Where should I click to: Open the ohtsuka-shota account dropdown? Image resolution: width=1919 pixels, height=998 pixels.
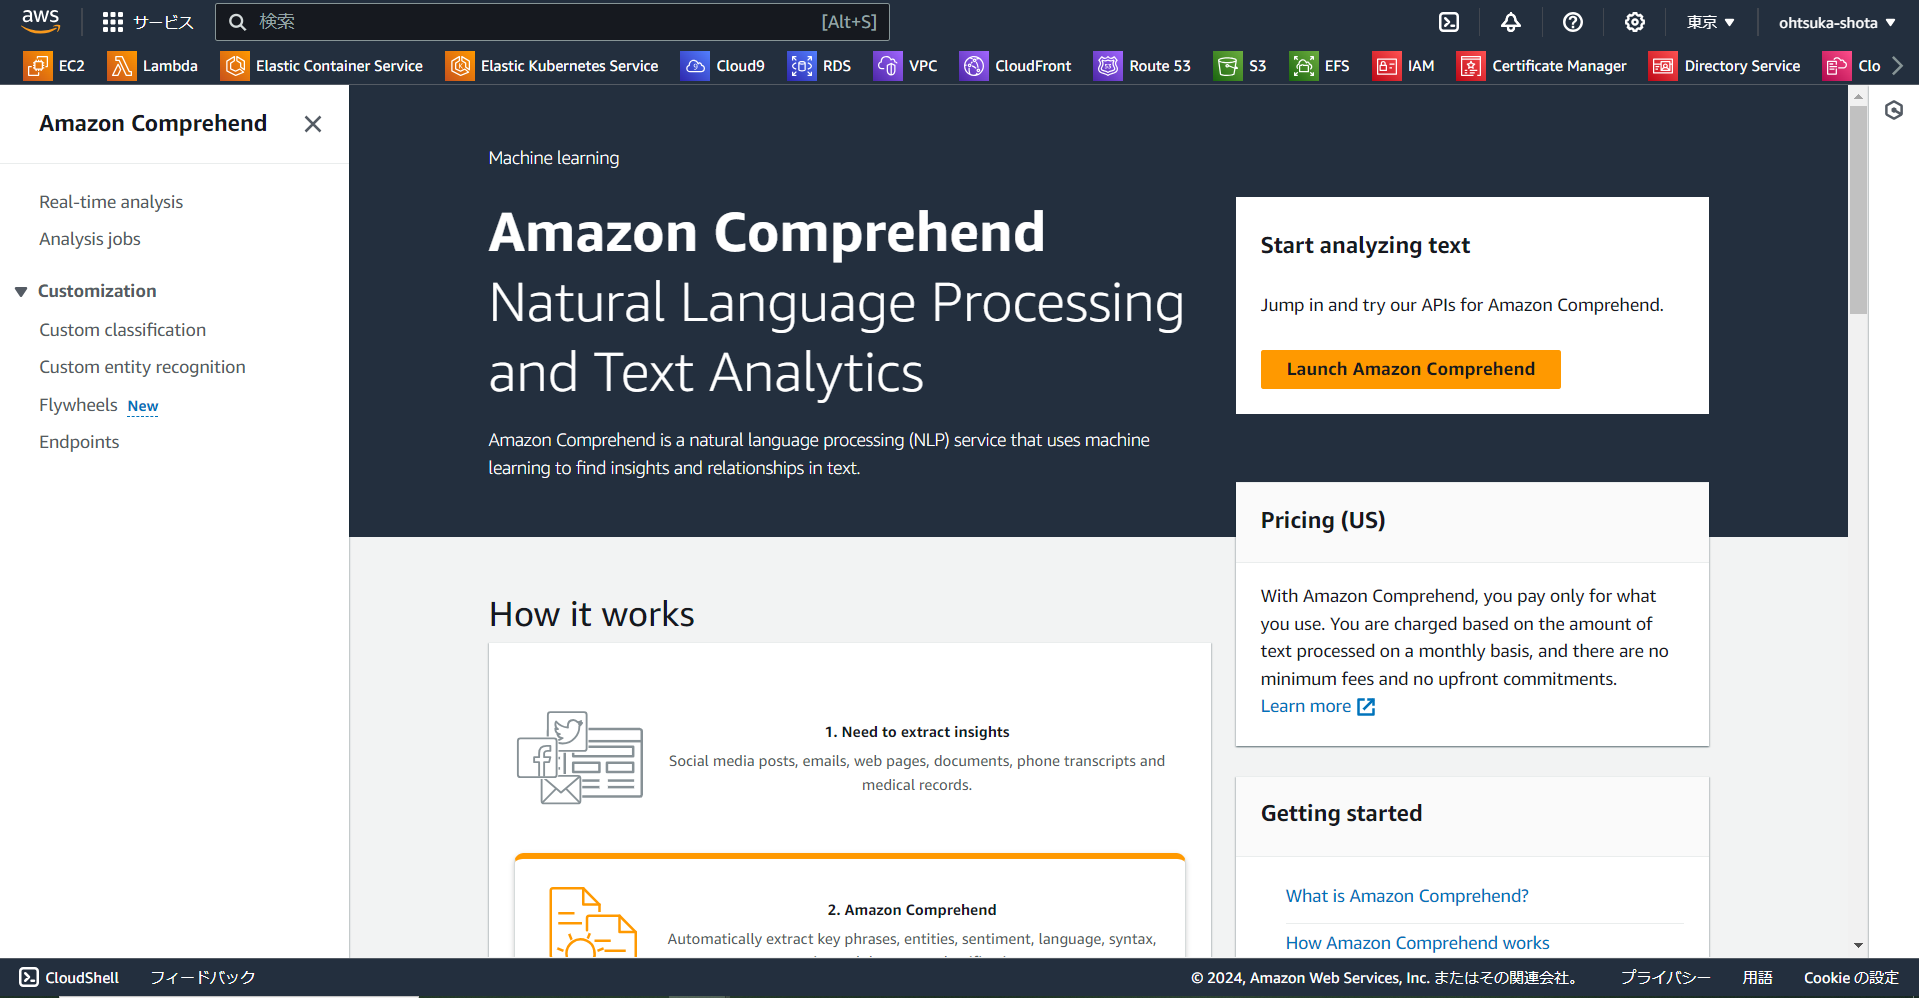click(x=1837, y=22)
